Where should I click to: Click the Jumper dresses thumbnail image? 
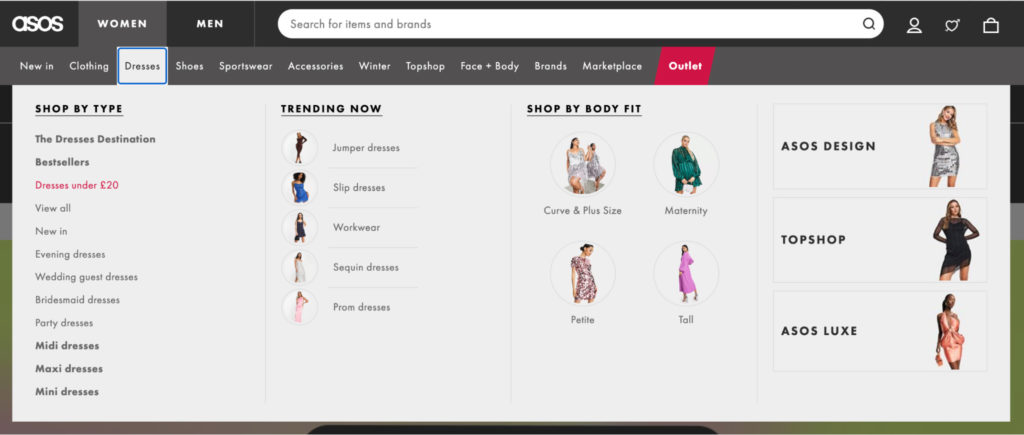300,148
